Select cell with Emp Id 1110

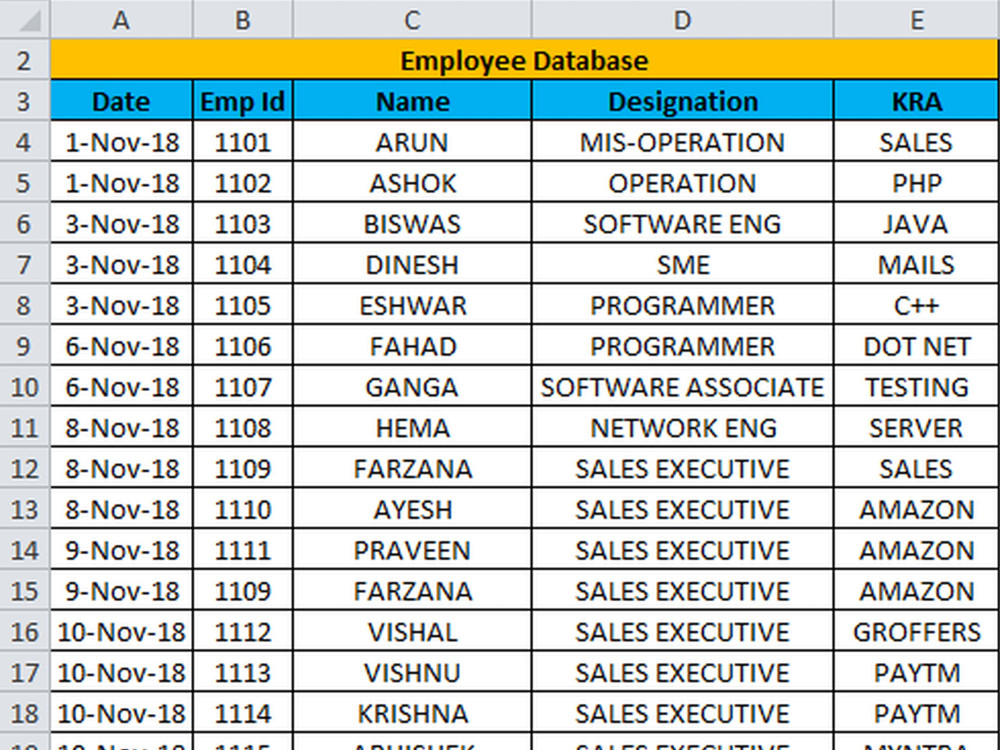243,509
